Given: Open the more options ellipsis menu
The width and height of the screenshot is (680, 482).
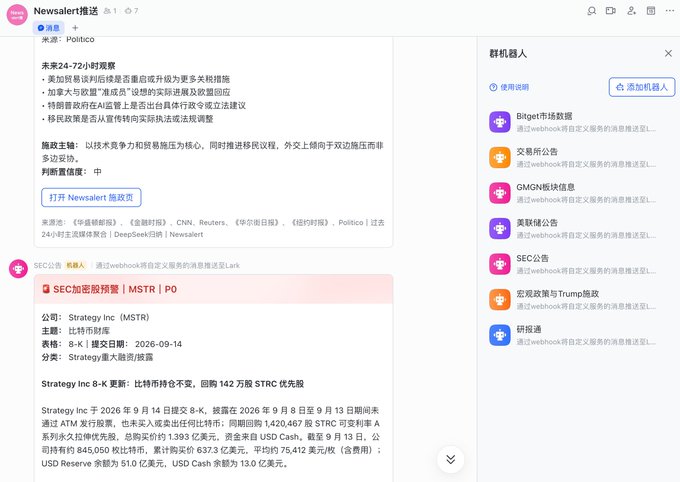Looking at the screenshot, I should click(670, 11).
